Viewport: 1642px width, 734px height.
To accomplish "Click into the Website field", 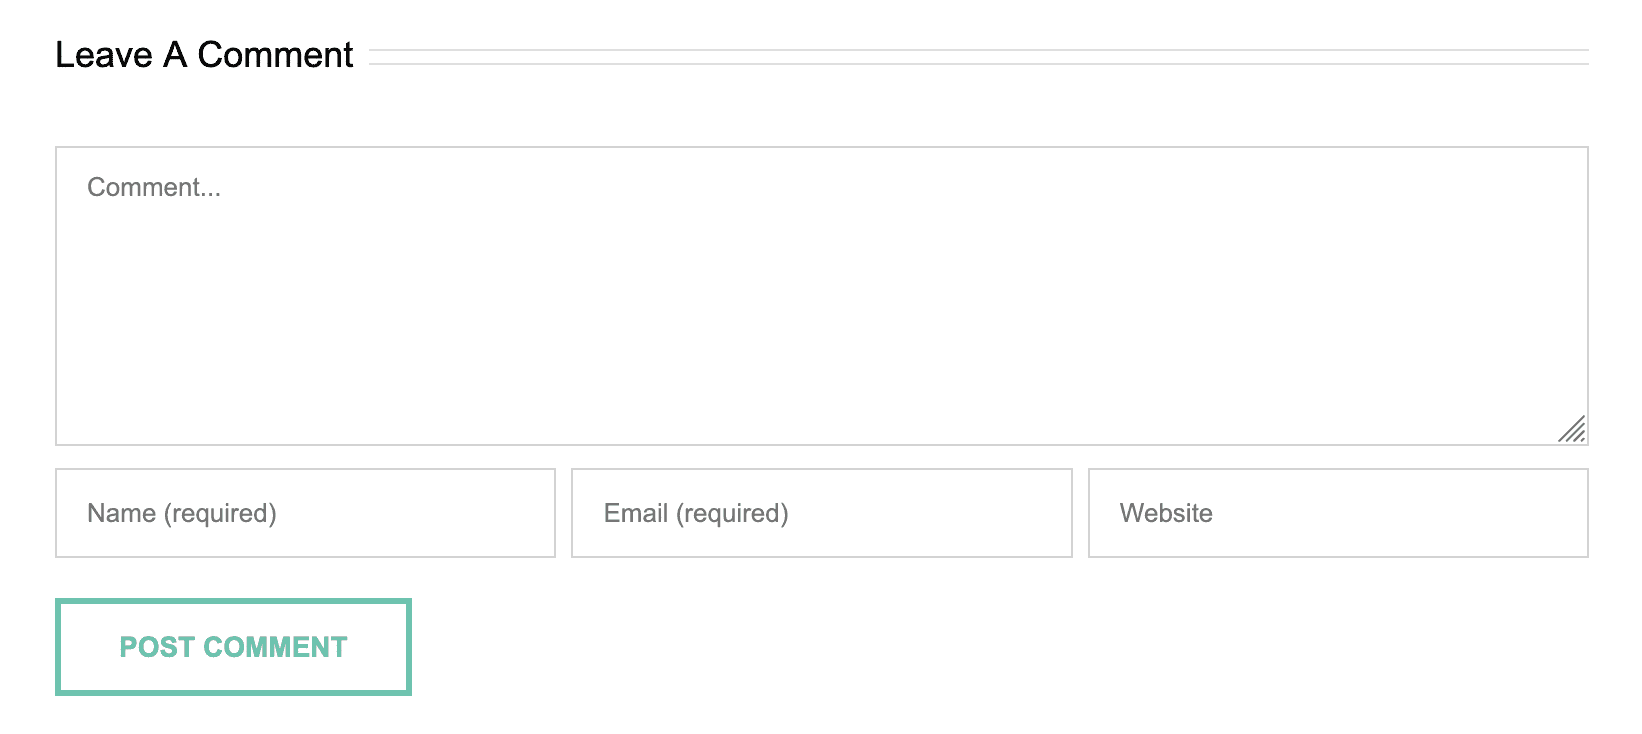I will [1337, 513].
